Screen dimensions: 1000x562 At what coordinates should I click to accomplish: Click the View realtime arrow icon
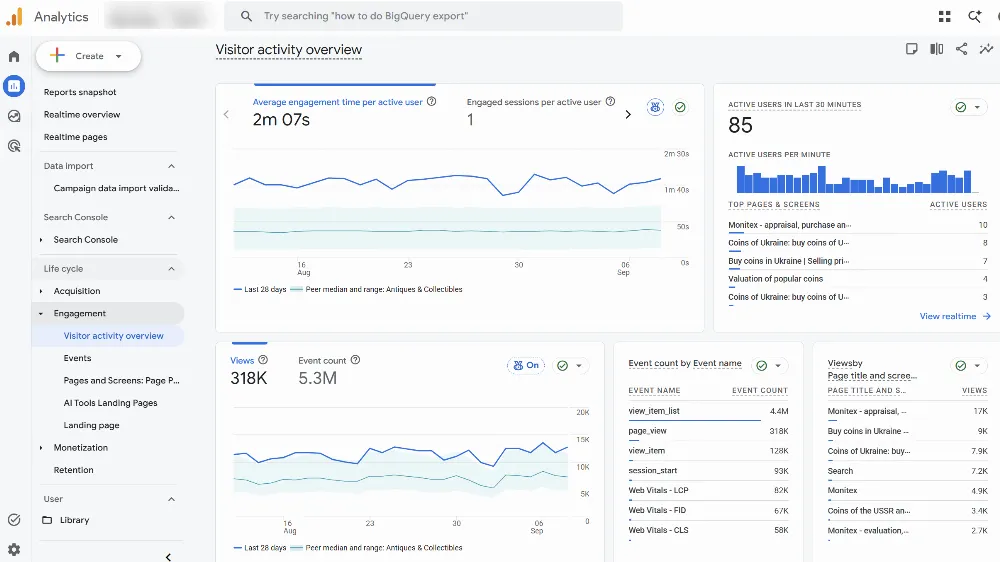[987, 316]
